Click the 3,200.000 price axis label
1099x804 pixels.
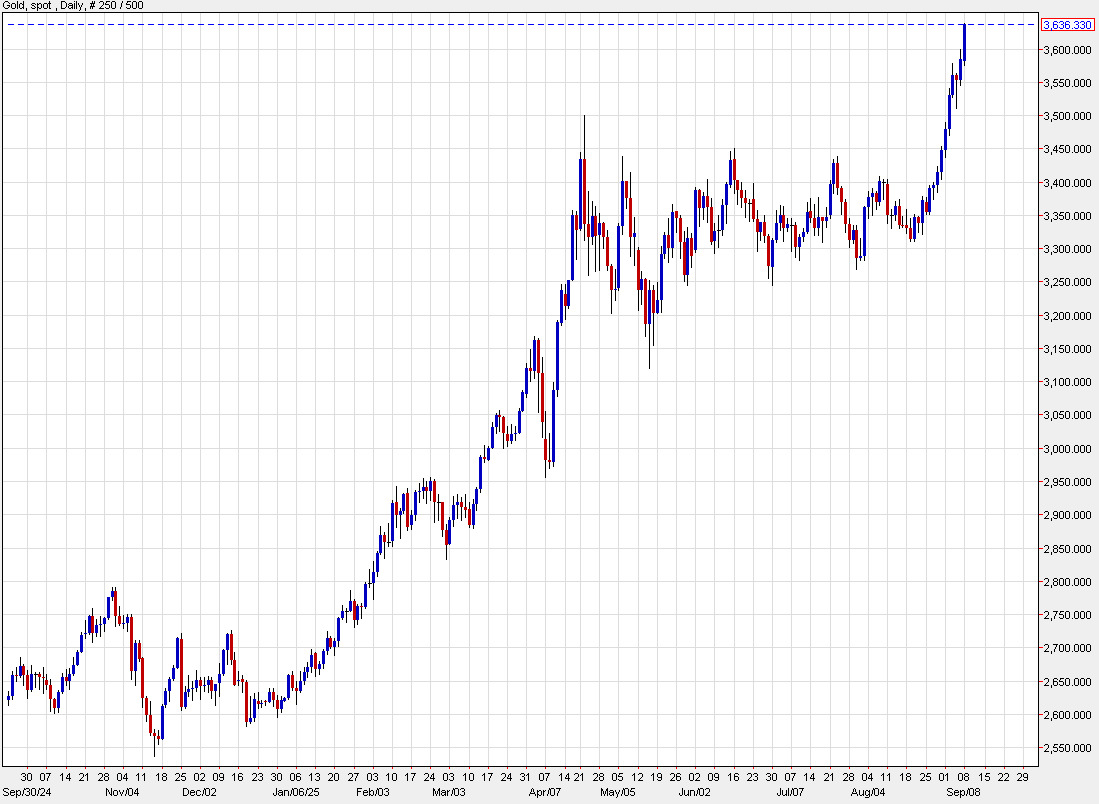(x=1067, y=315)
